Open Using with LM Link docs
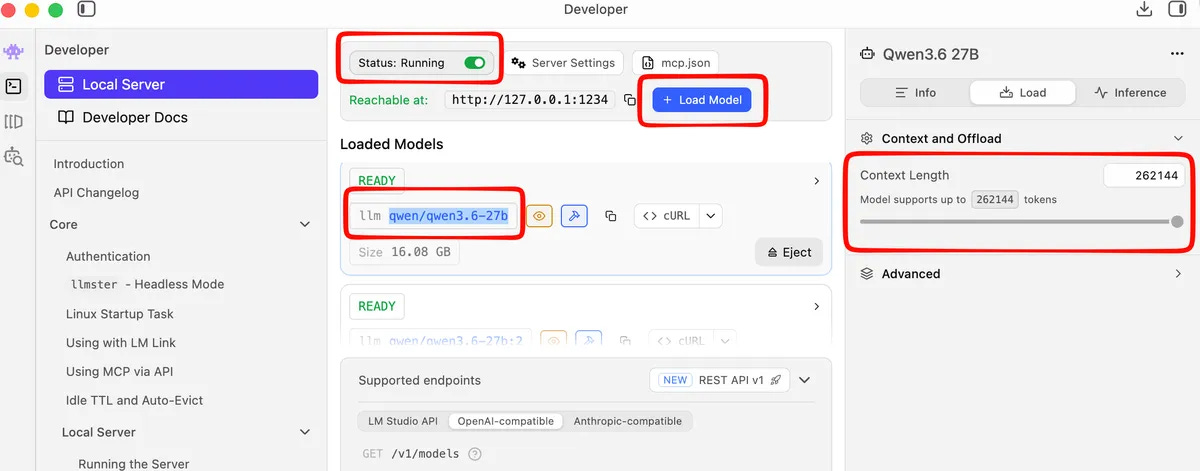 pos(121,343)
